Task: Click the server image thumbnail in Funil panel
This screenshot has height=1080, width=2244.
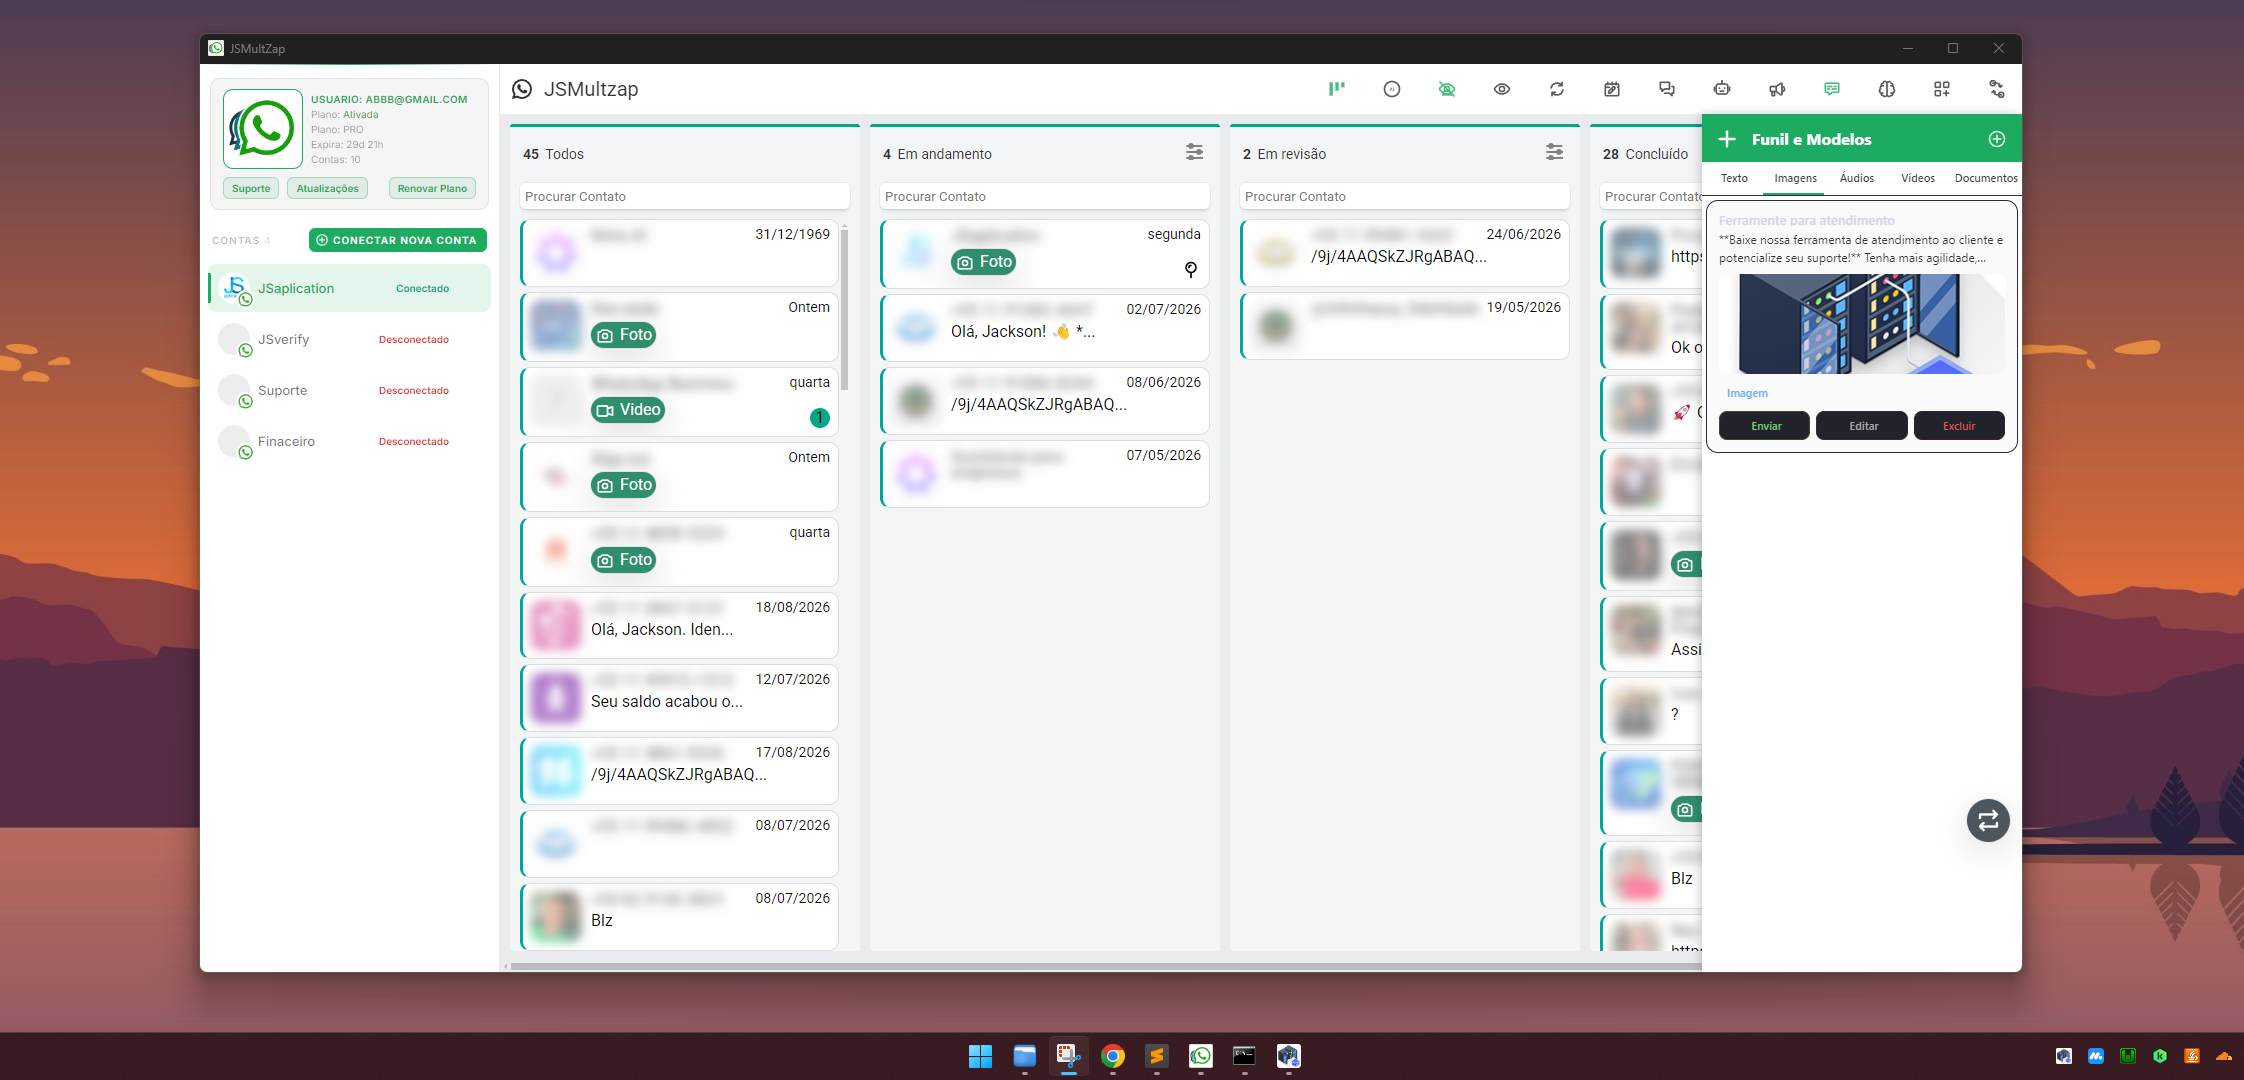Action: tap(1862, 324)
